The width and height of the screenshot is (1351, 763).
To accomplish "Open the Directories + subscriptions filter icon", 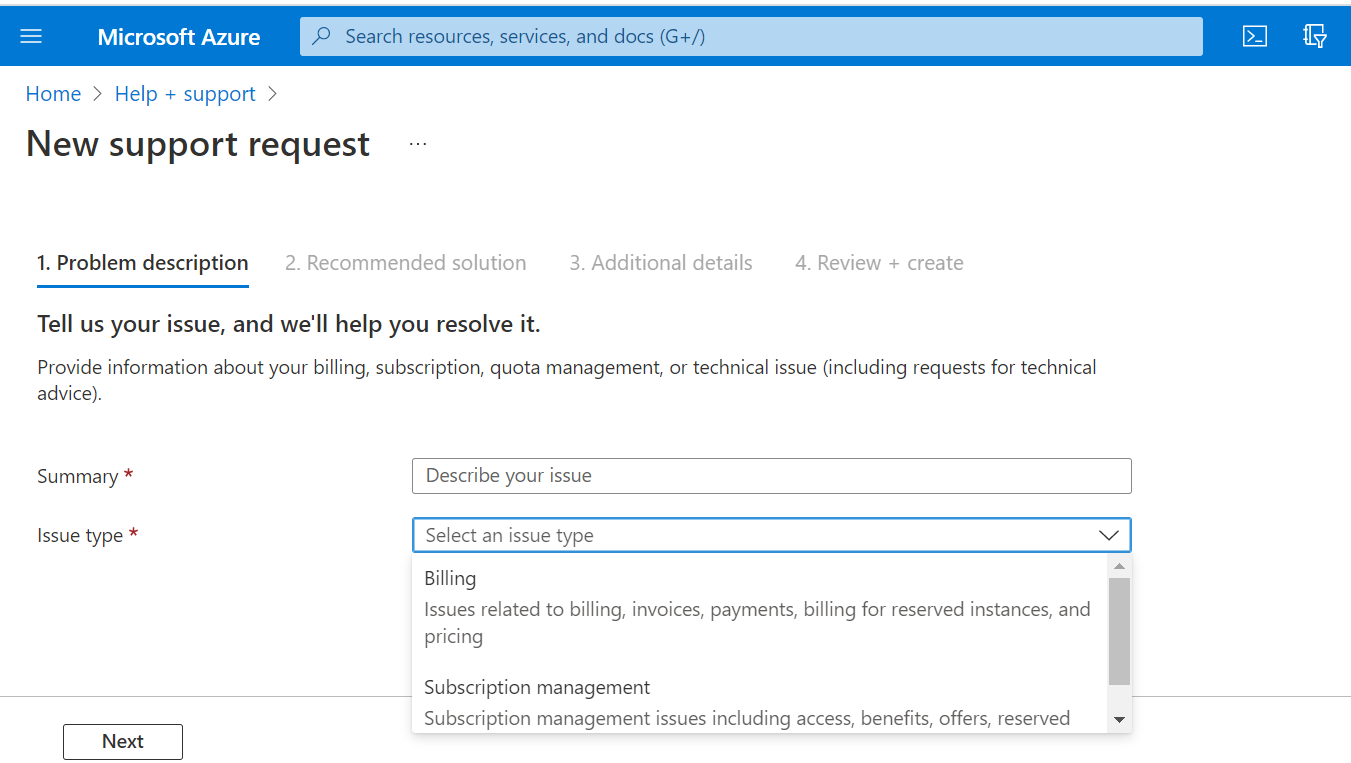I will (1315, 37).
